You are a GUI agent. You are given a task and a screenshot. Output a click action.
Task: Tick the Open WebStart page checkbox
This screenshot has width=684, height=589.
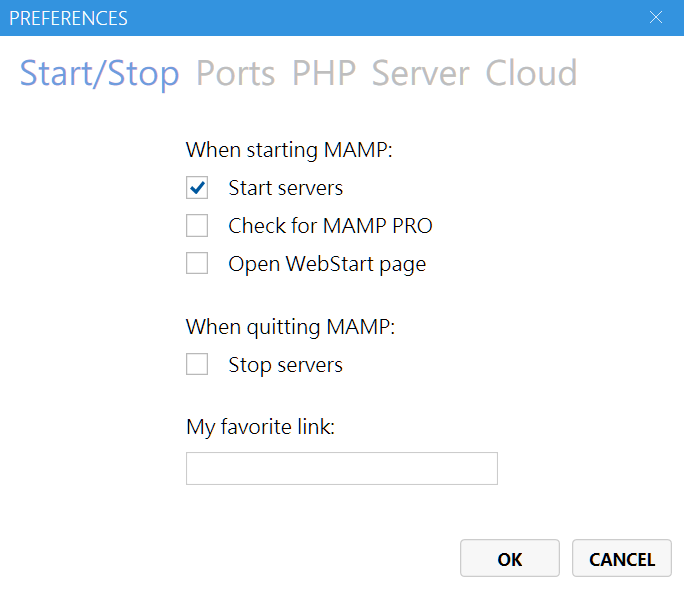[197, 264]
